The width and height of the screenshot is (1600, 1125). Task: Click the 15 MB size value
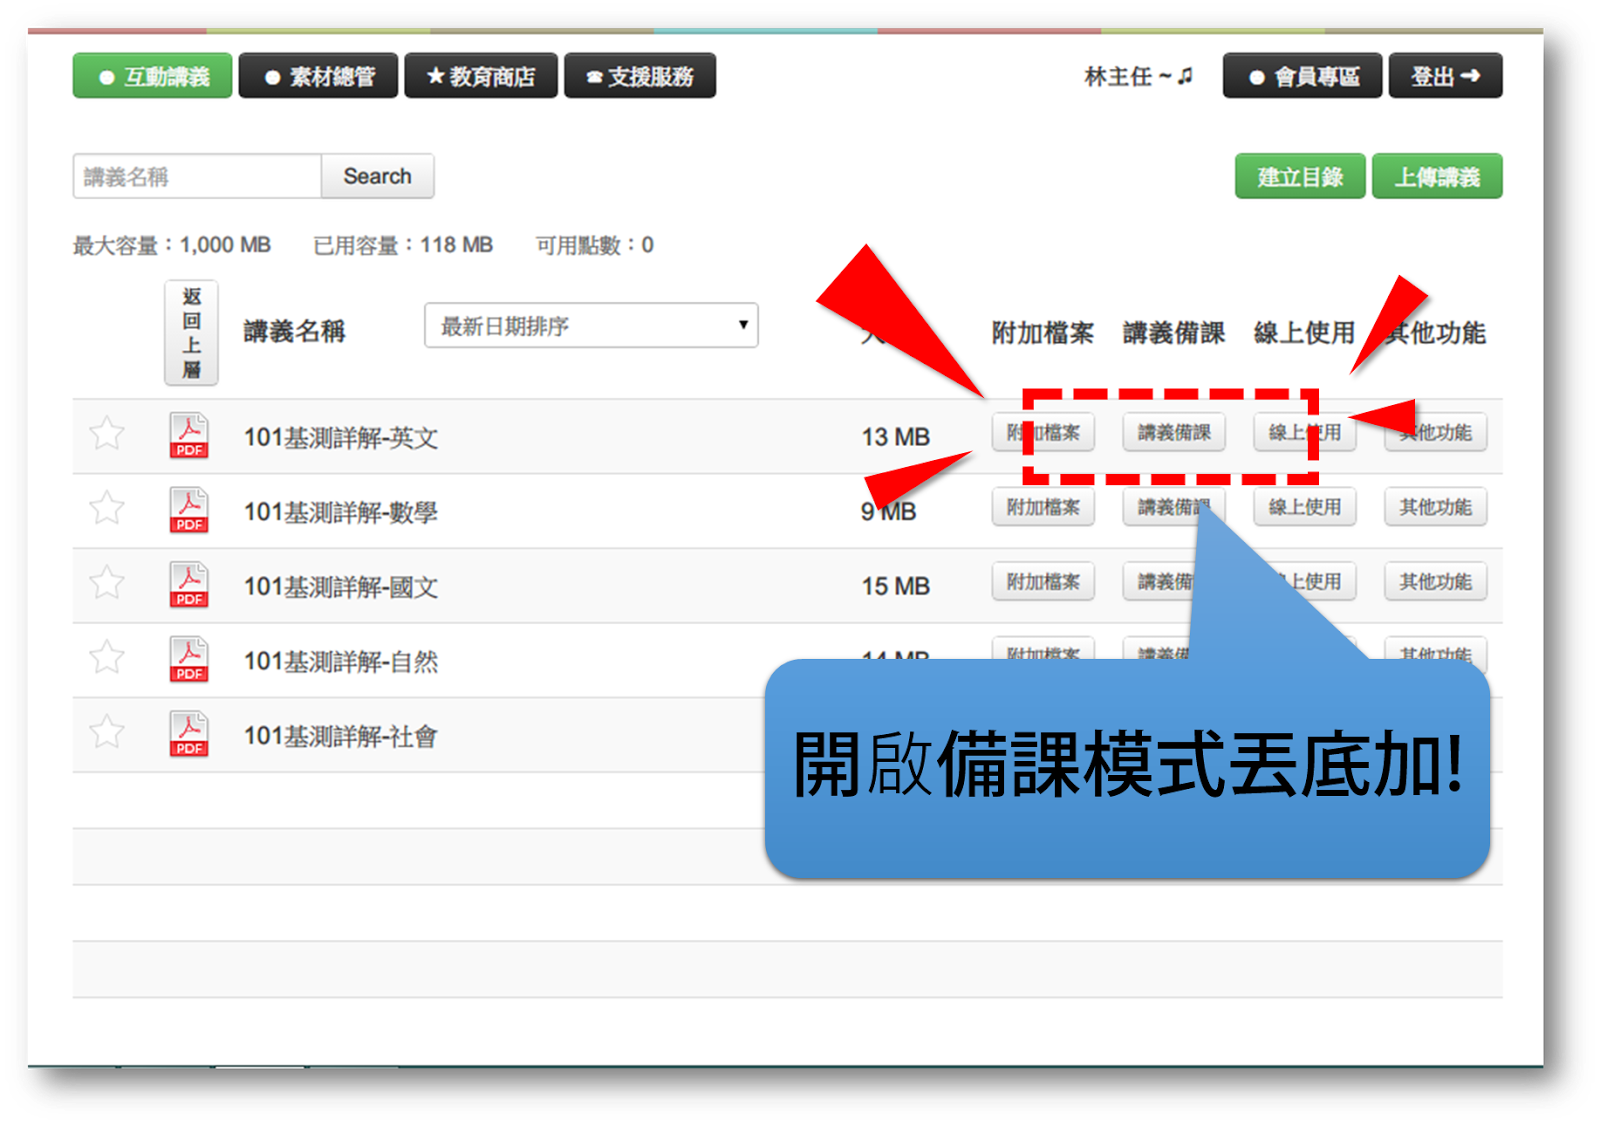coord(896,586)
